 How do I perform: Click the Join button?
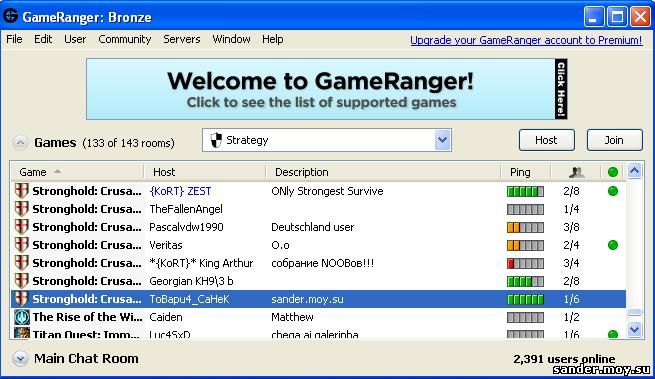click(614, 140)
